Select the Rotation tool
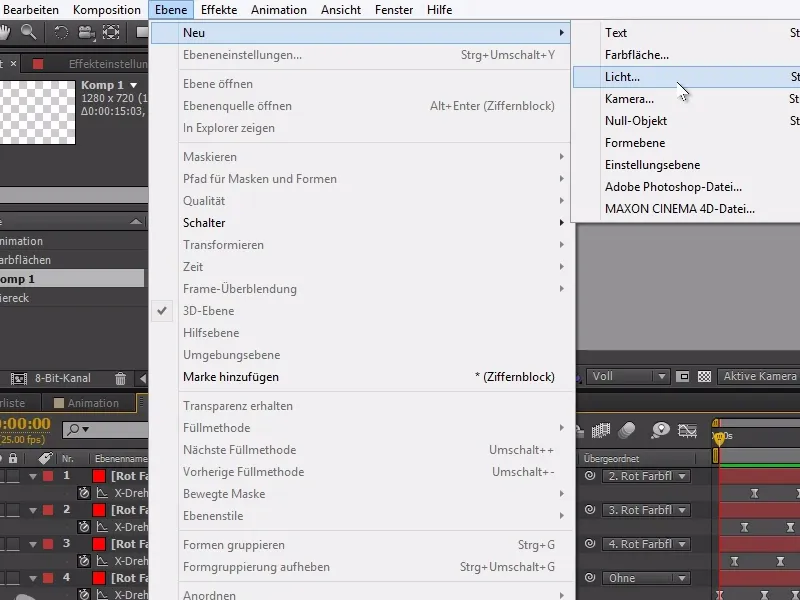The image size is (800, 600). pyautogui.click(x=60, y=30)
